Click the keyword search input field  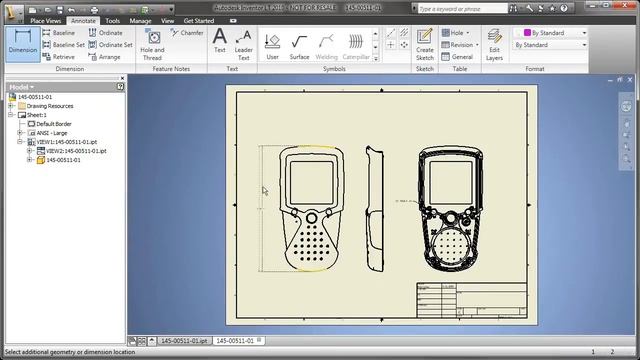[462, 9]
